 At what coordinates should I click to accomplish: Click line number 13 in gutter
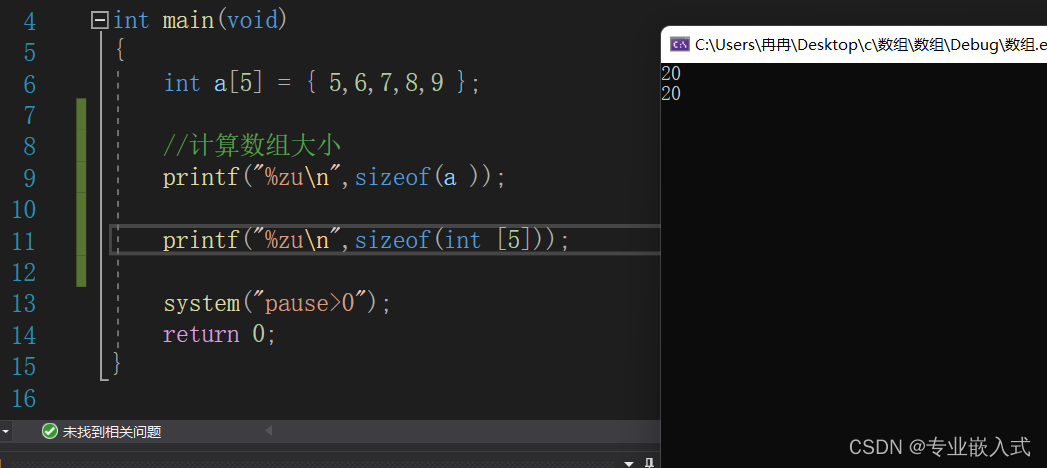(x=23, y=304)
